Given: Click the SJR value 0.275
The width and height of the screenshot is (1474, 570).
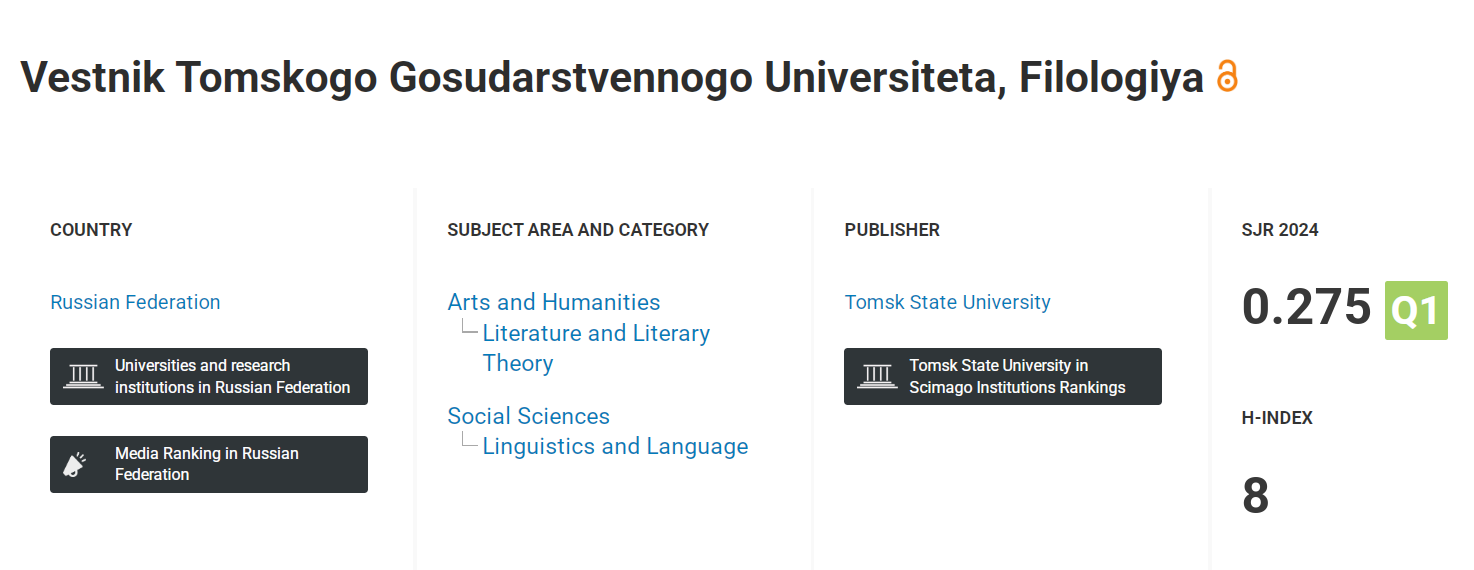Looking at the screenshot, I should [1306, 307].
